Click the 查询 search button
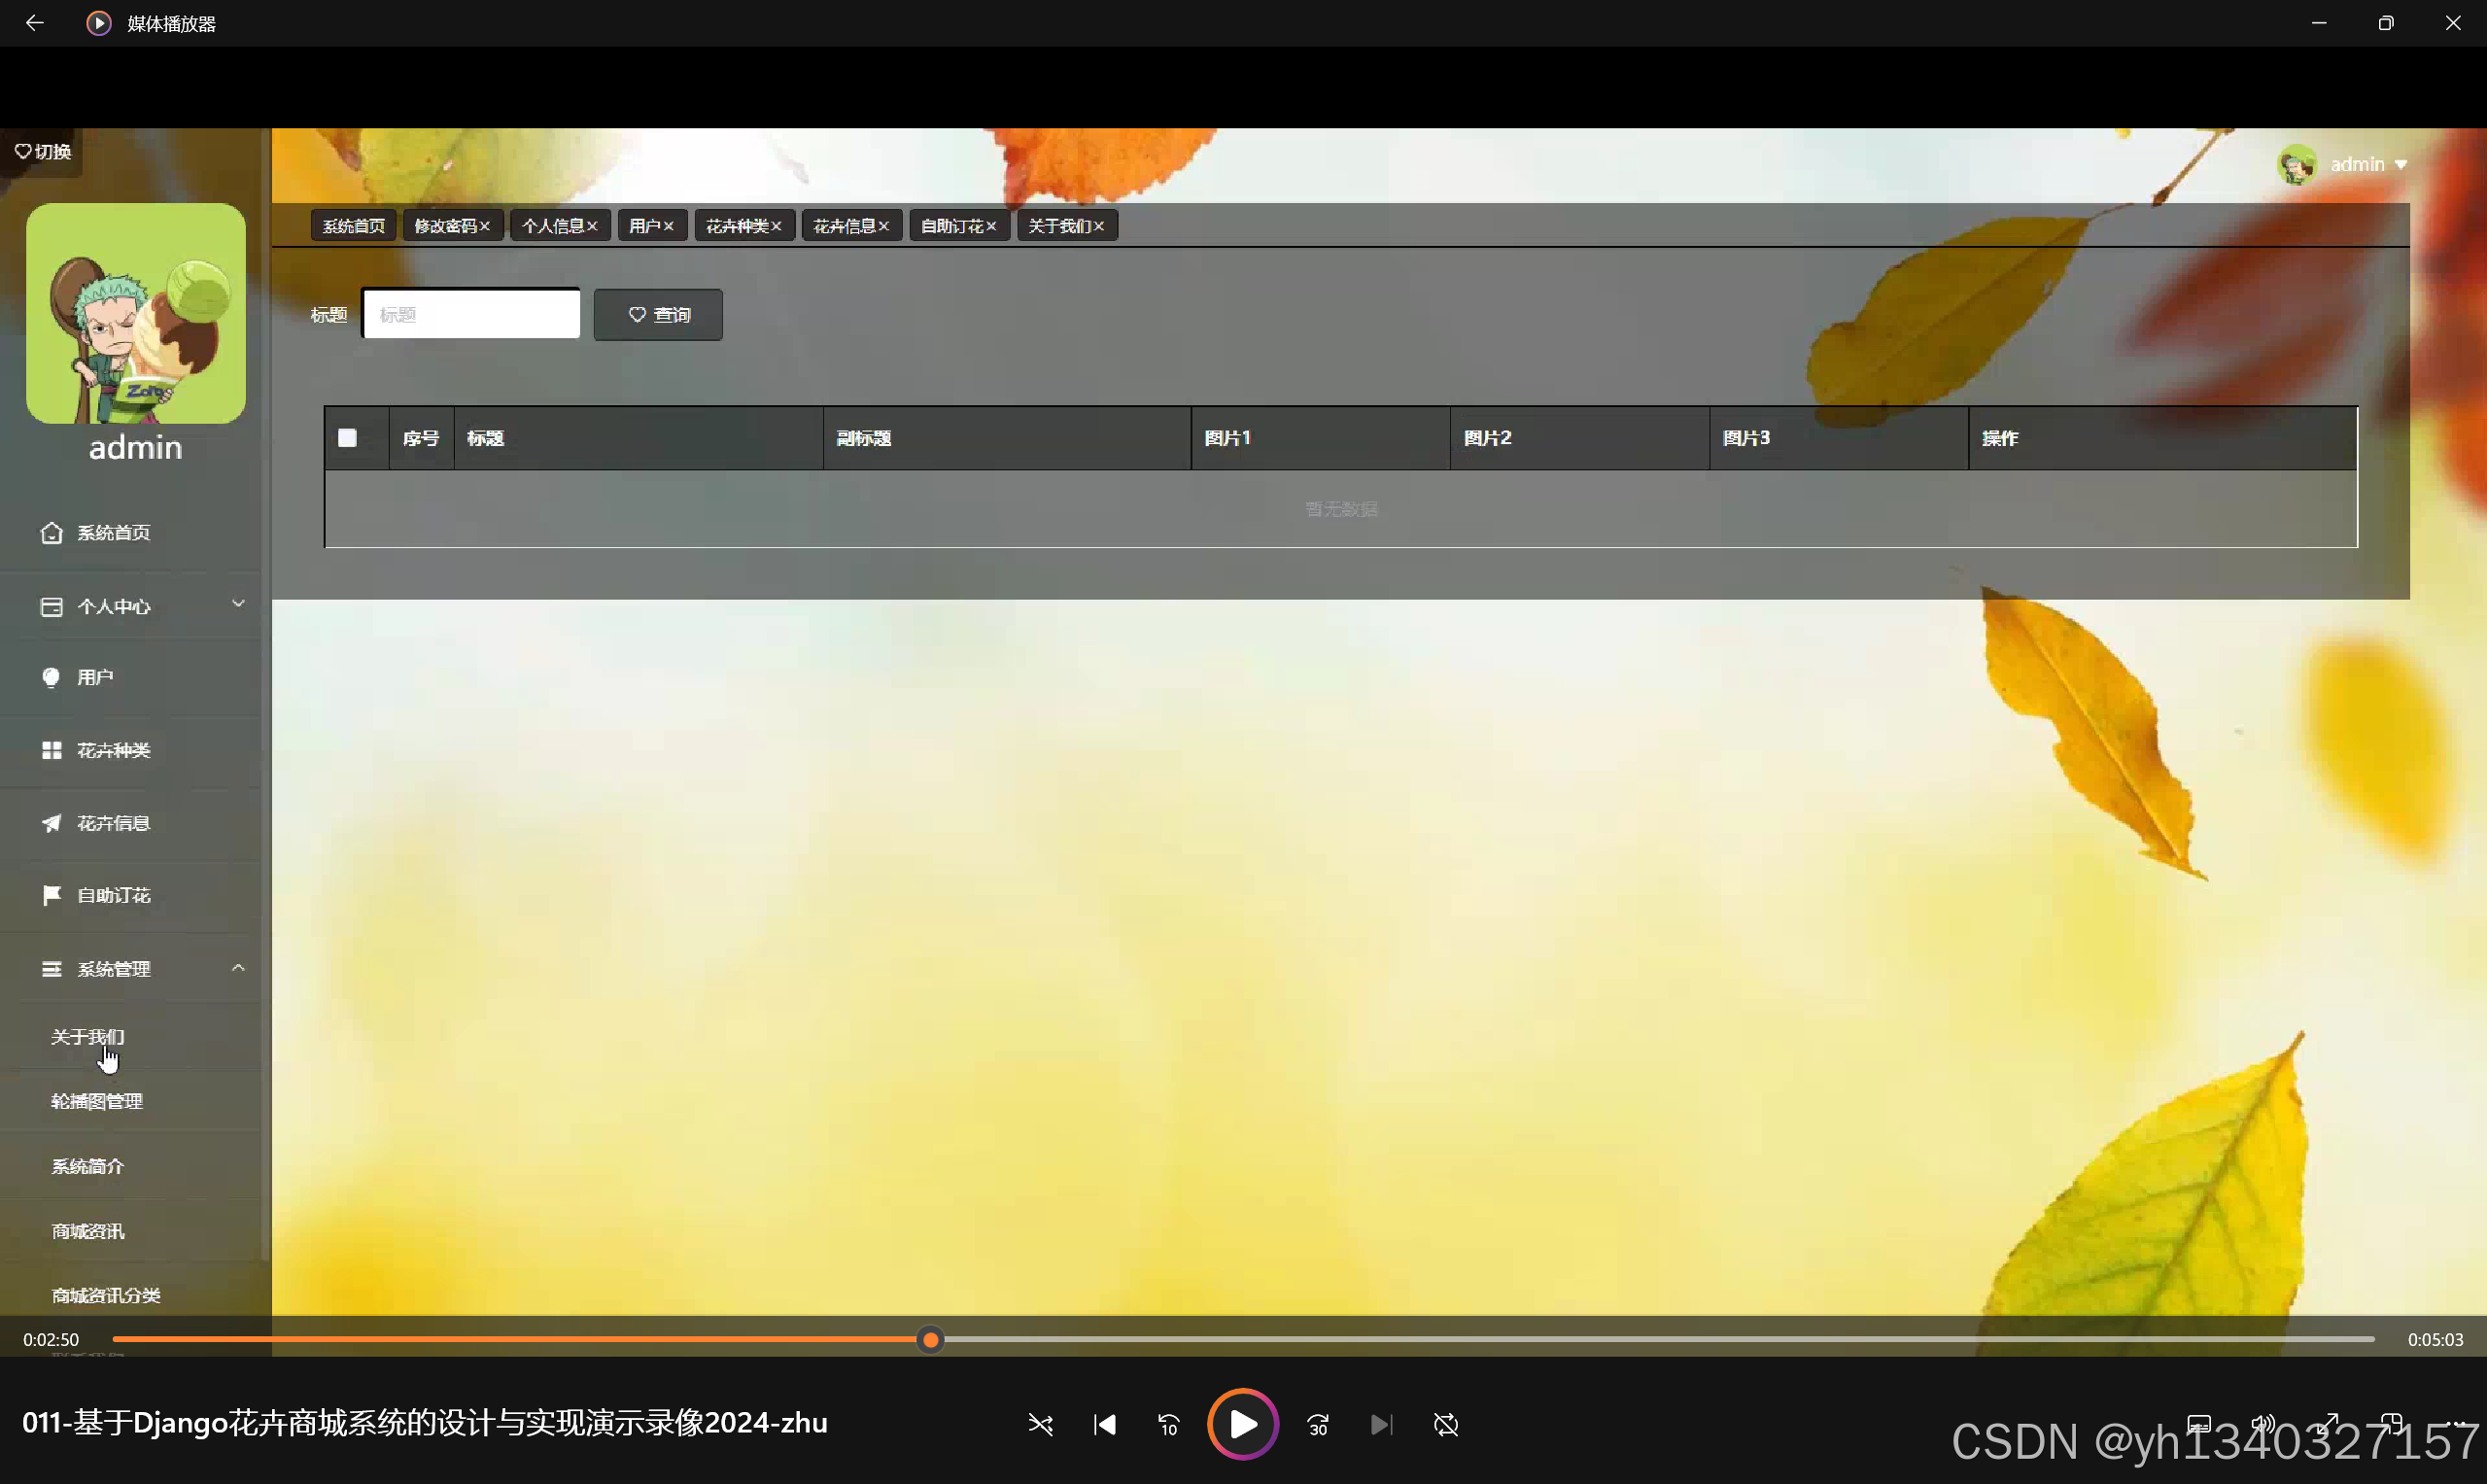Viewport: 2487px width, 1484px height. click(658, 315)
